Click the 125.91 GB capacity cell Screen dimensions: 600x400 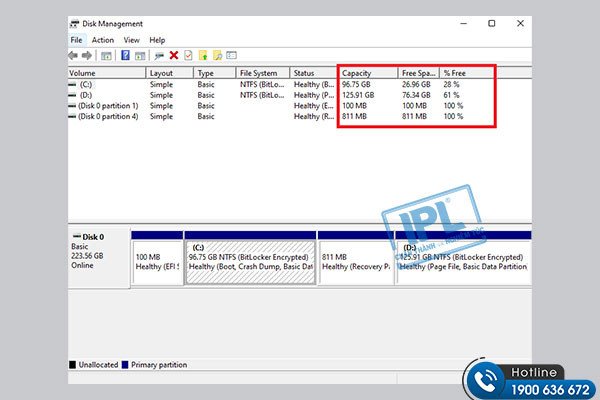pos(358,95)
